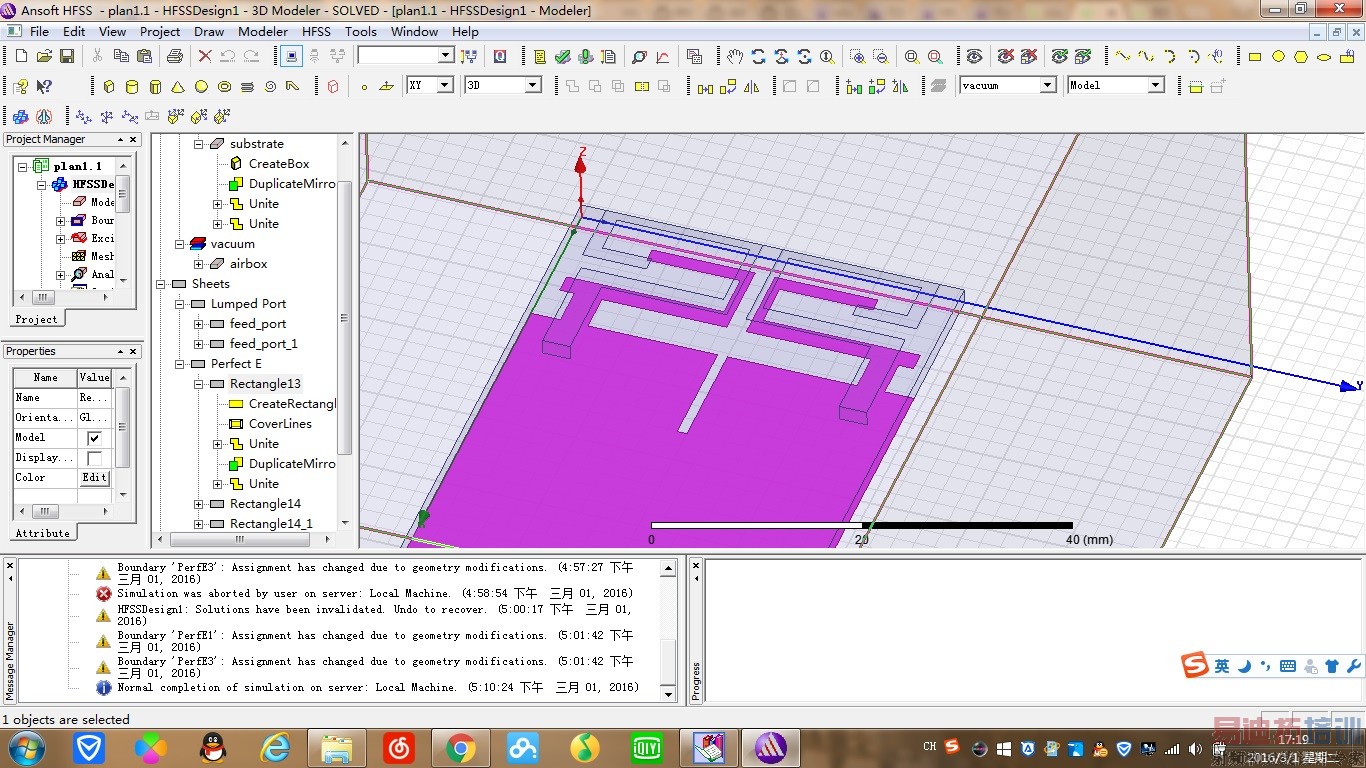Open the XY drawing plane dropdown
The image size is (1366, 768).
point(444,86)
